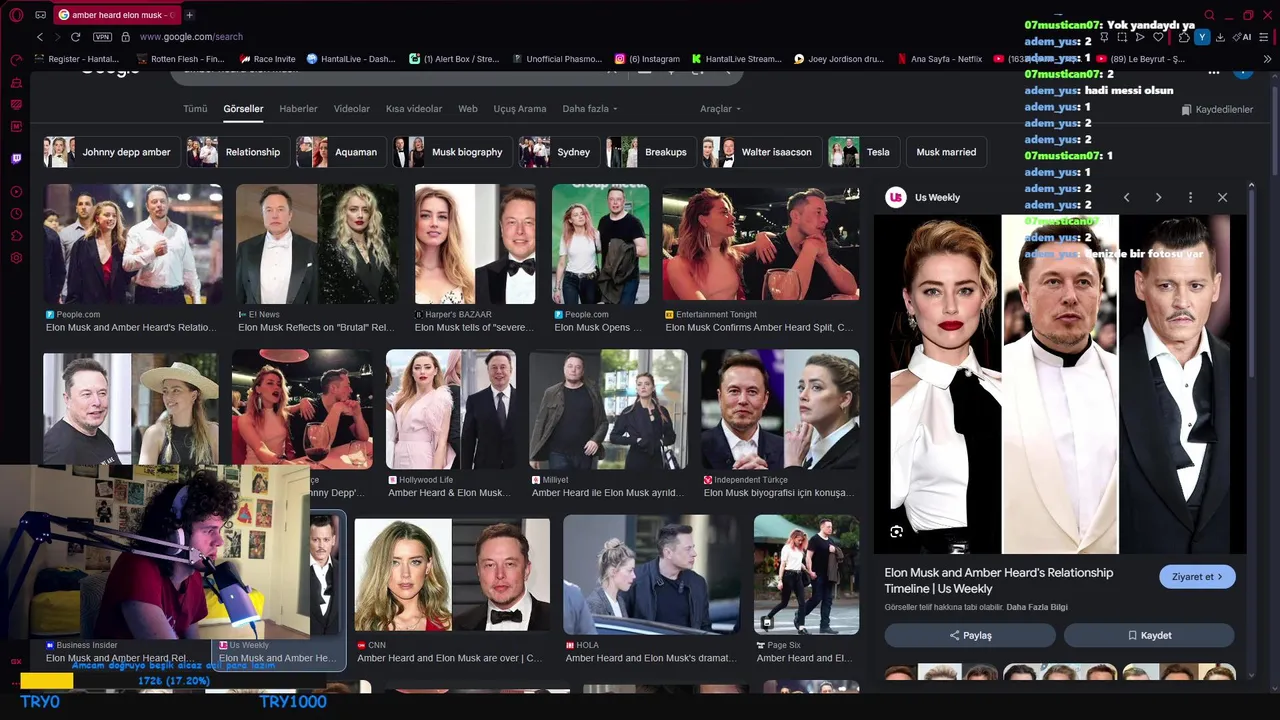Viewport: 1280px width, 720px height.
Task: Open Twitch in the Opera sidebar
Action: pos(16,158)
